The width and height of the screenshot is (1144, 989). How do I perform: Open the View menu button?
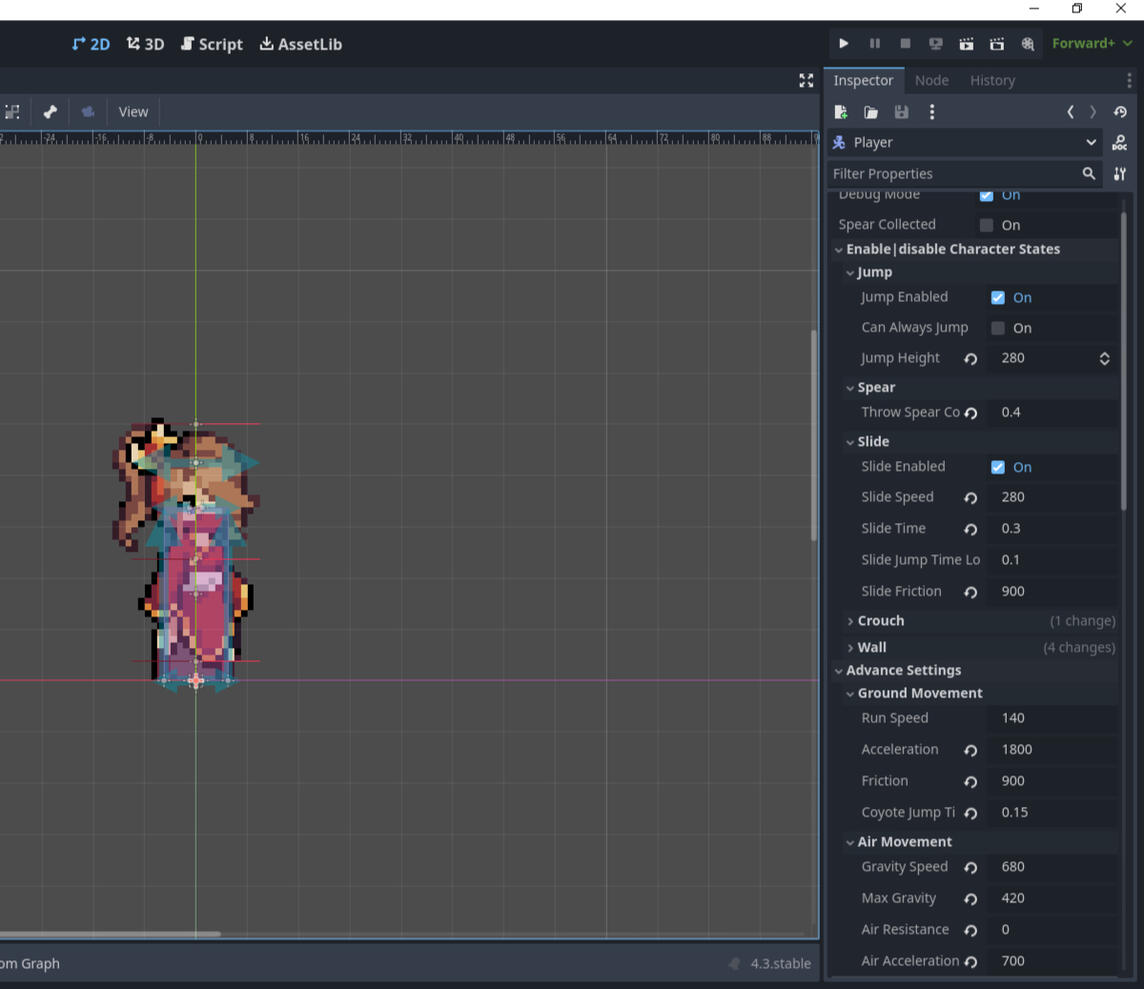click(133, 112)
